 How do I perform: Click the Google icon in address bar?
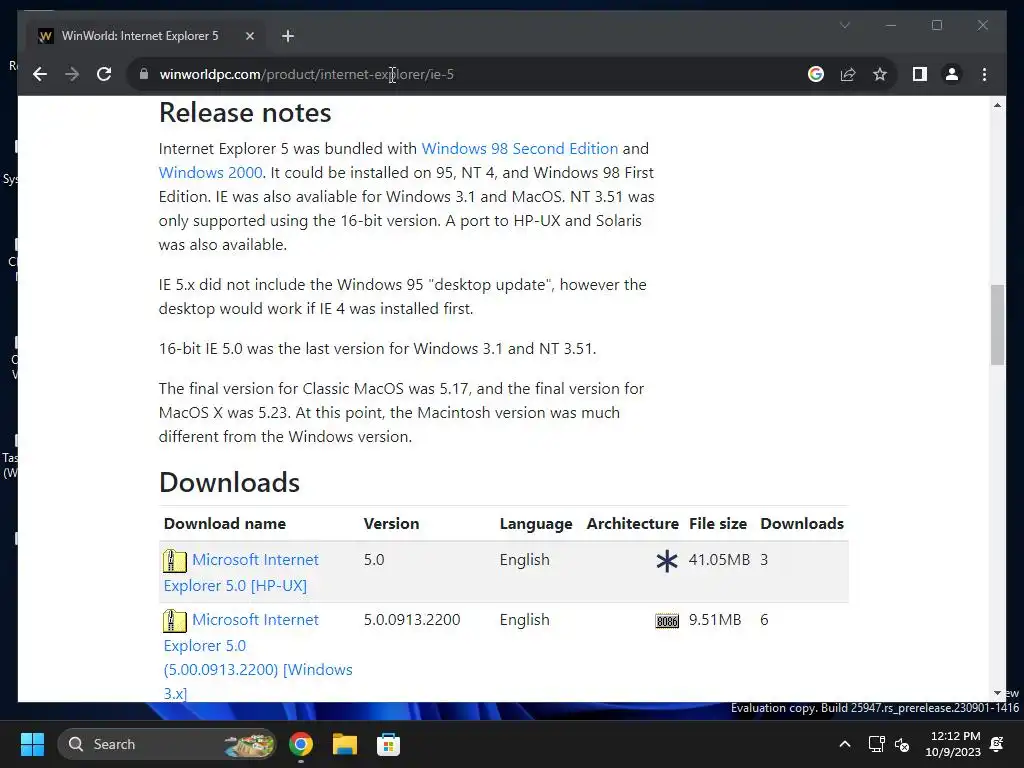pos(816,74)
